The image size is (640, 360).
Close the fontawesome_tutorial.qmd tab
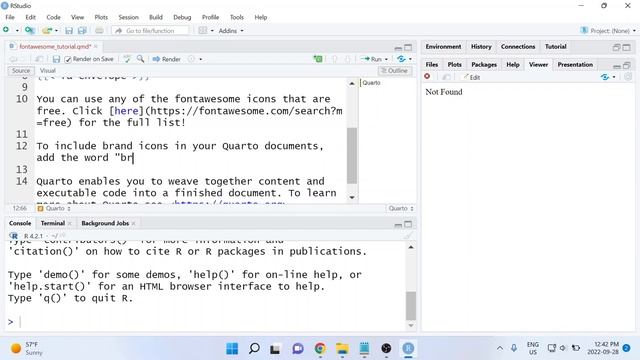[96, 47]
